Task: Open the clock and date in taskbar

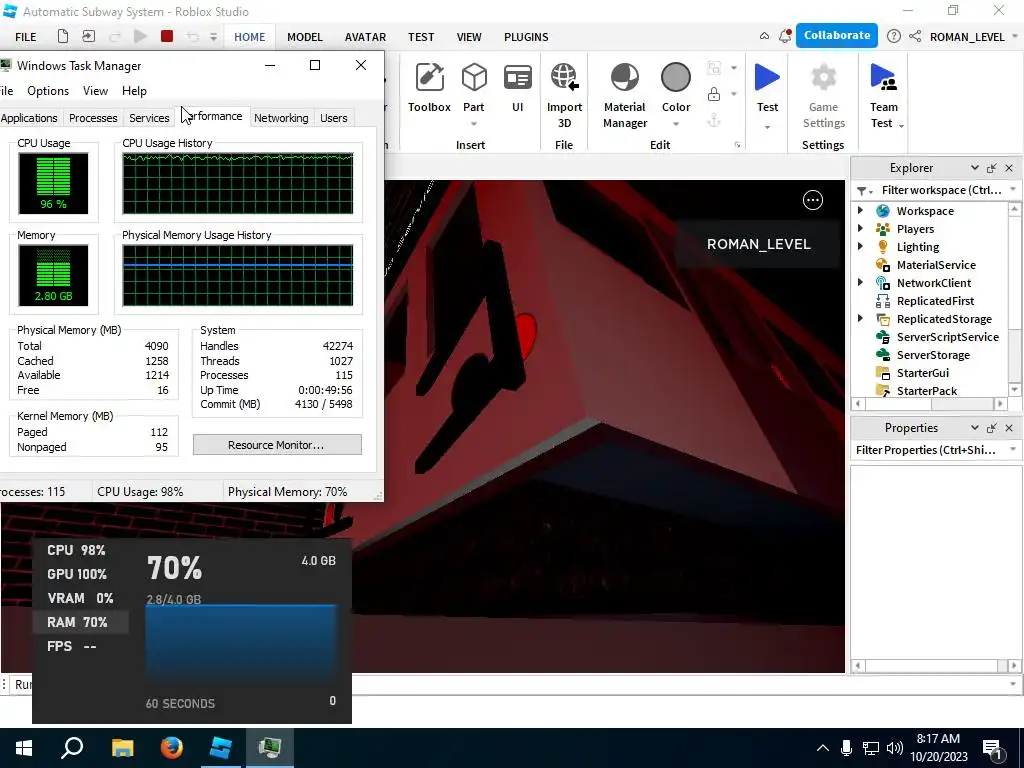Action: (938, 748)
